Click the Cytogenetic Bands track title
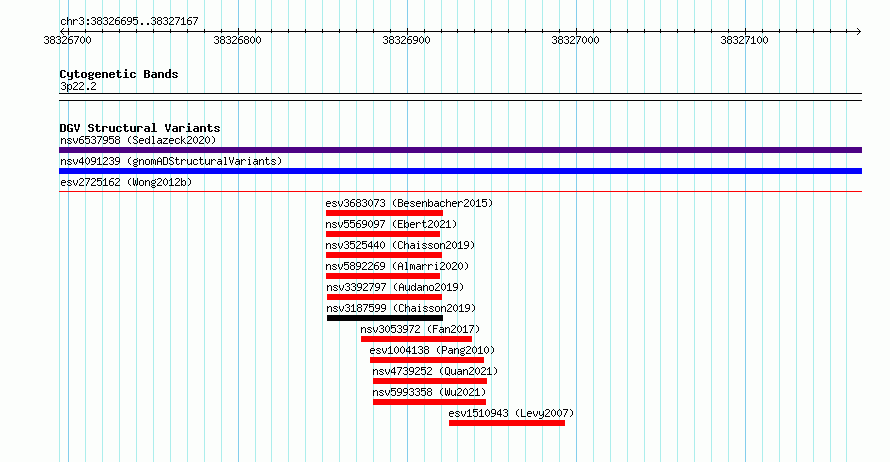 tap(119, 74)
